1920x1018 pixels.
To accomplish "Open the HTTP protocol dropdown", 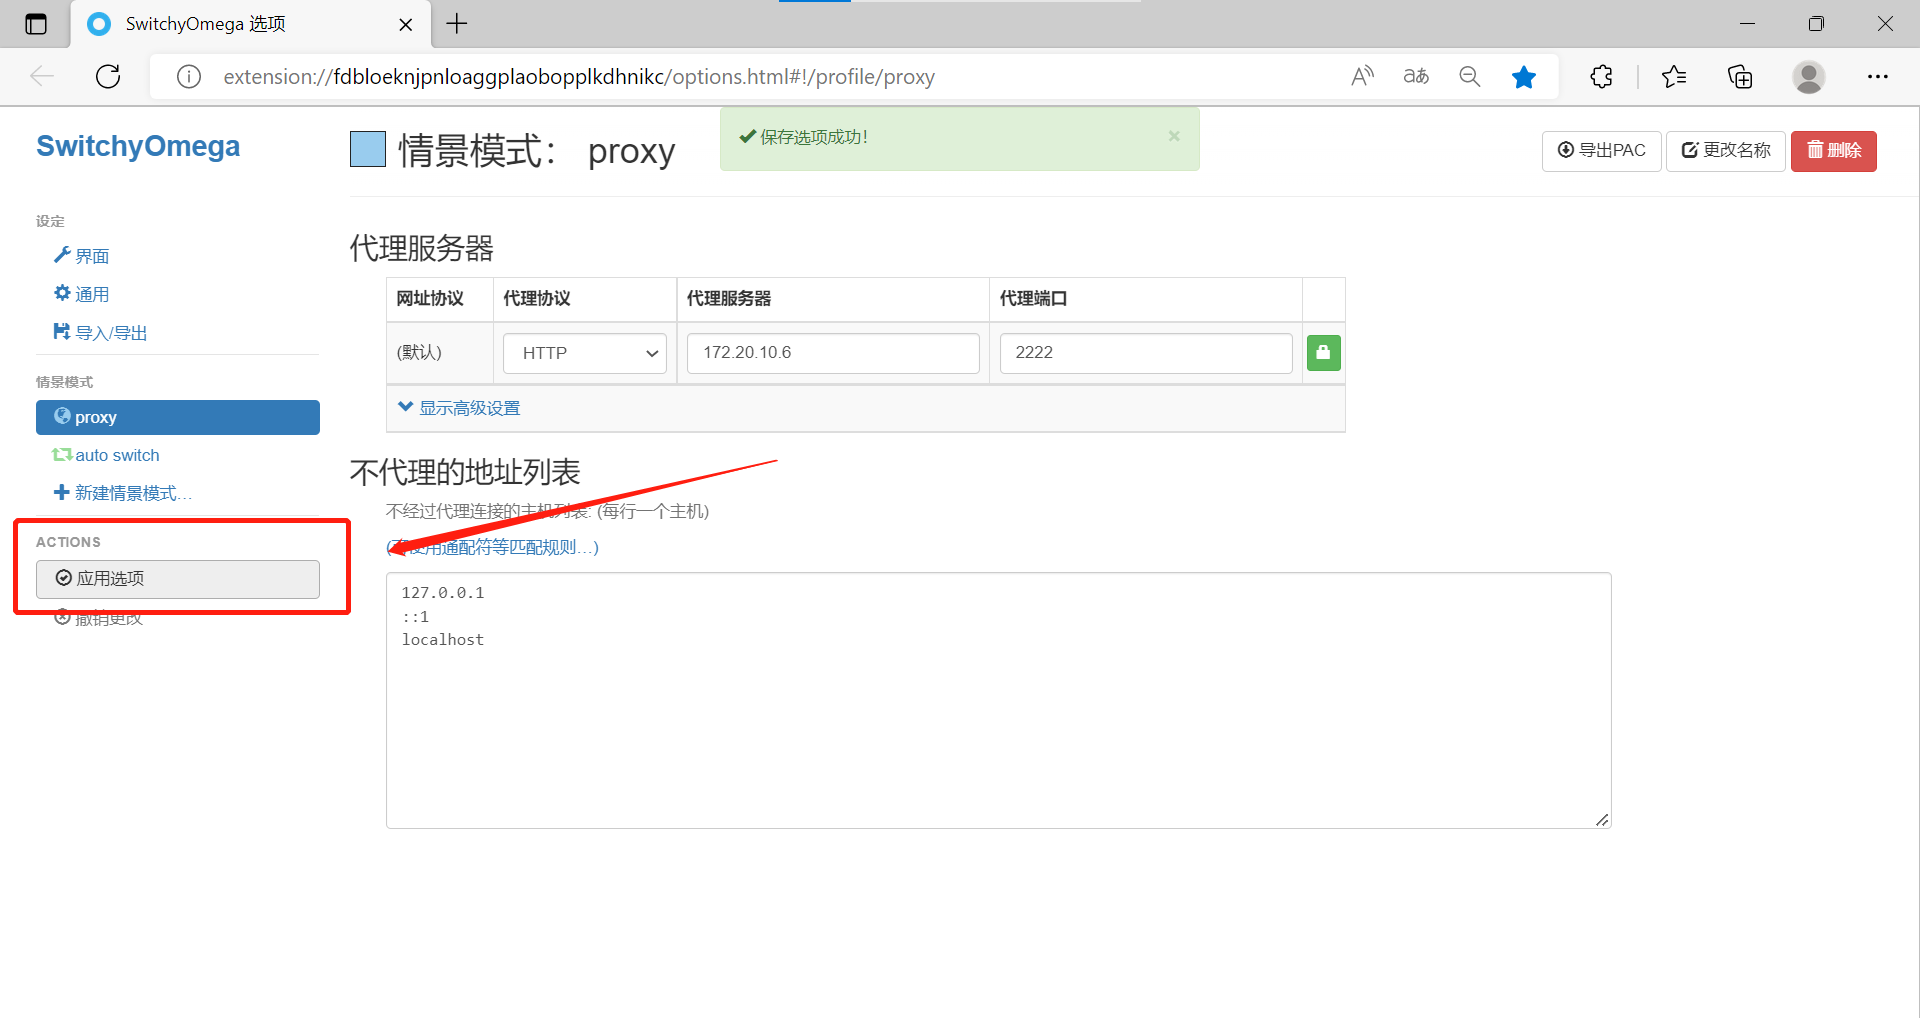I will pyautogui.click(x=584, y=353).
